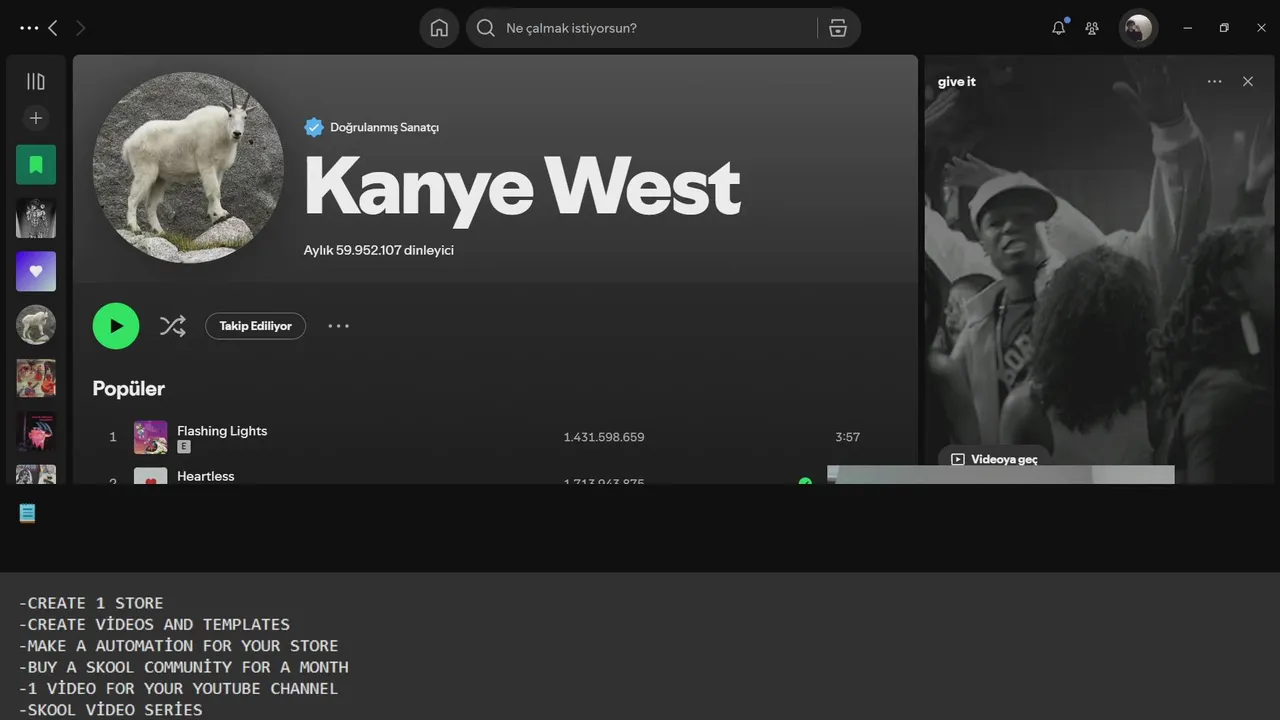1280x720 pixels.
Task: Open the green bookmark Your Episodes item
Action: point(36,164)
